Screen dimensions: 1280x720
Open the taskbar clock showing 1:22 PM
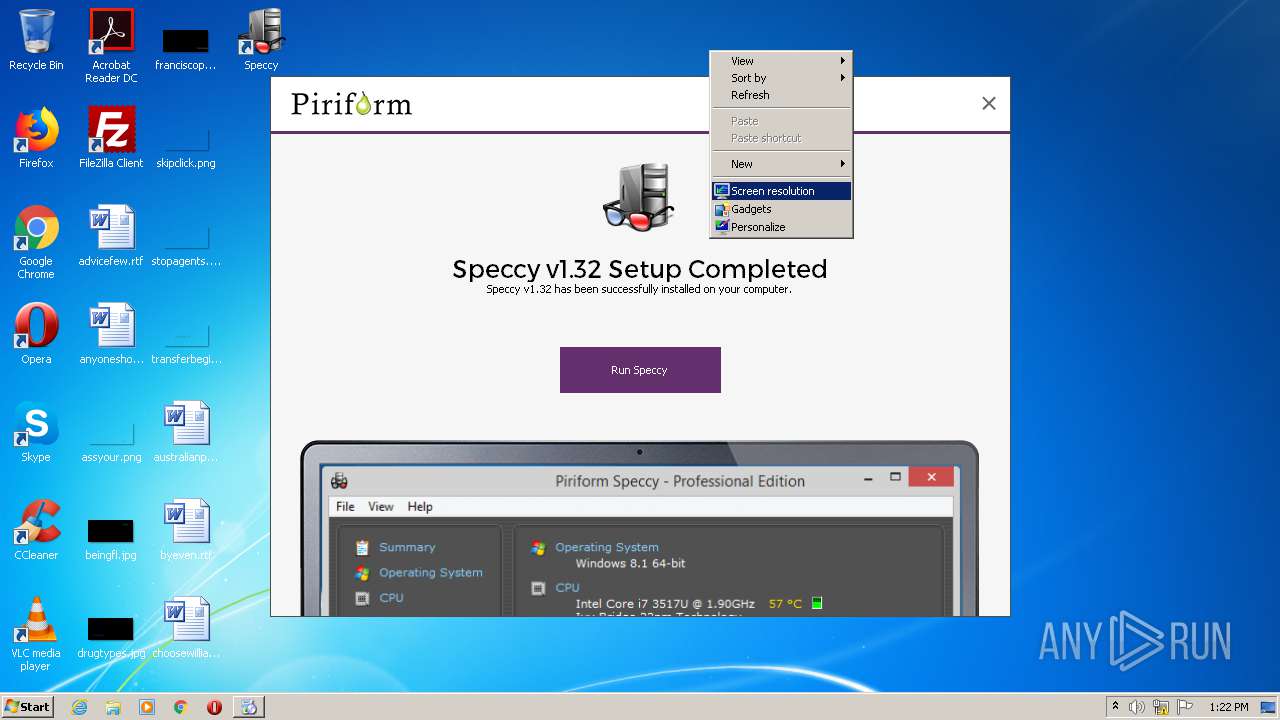click(x=1229, y=707)
